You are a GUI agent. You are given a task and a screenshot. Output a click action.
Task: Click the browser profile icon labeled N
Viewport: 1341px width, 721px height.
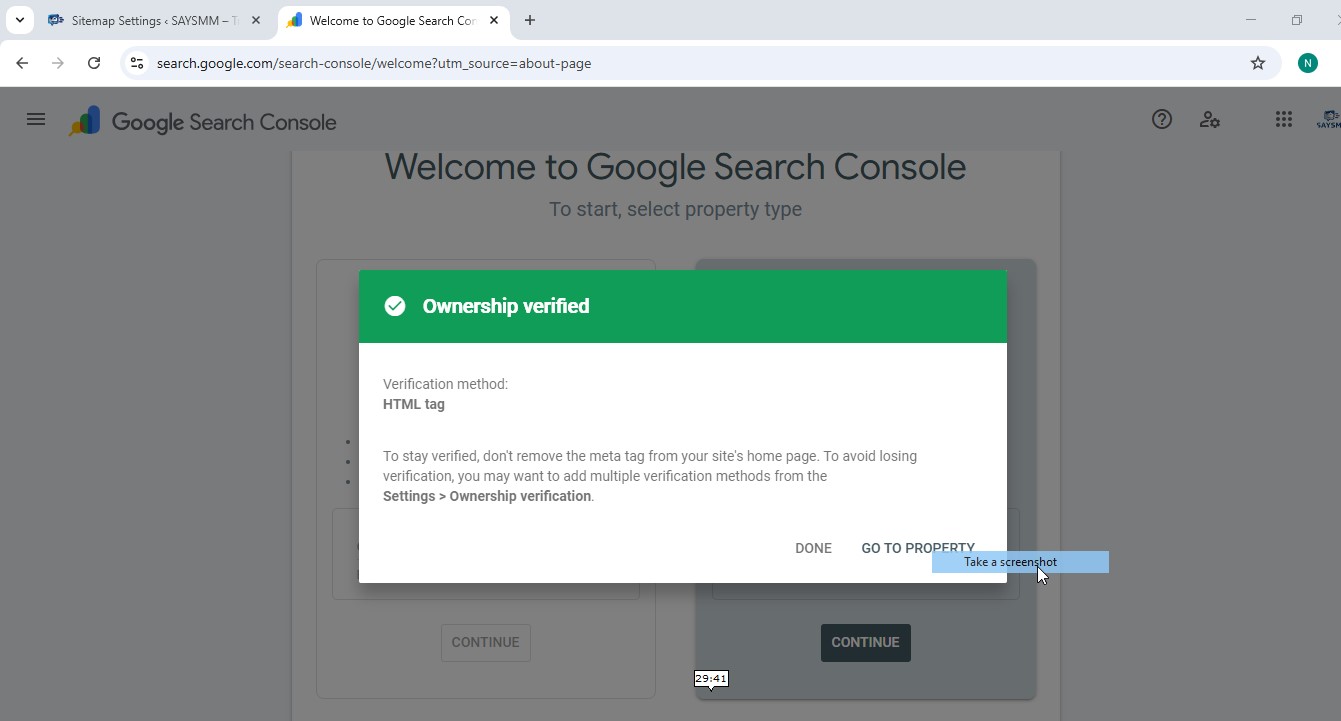[1307, 62]
